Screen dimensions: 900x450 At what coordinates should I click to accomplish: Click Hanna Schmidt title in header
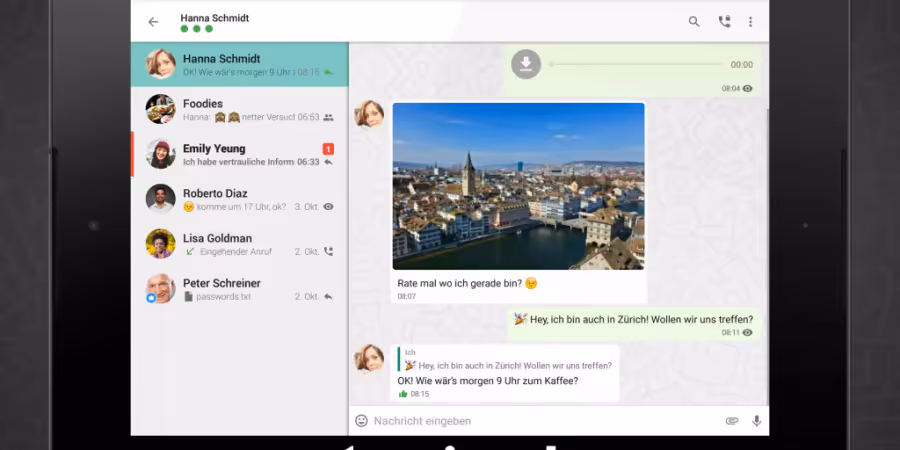(215, 18)
